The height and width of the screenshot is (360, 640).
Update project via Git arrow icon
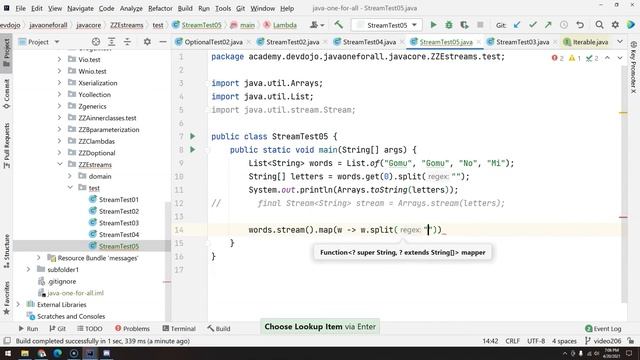click(x=517, y=25)
